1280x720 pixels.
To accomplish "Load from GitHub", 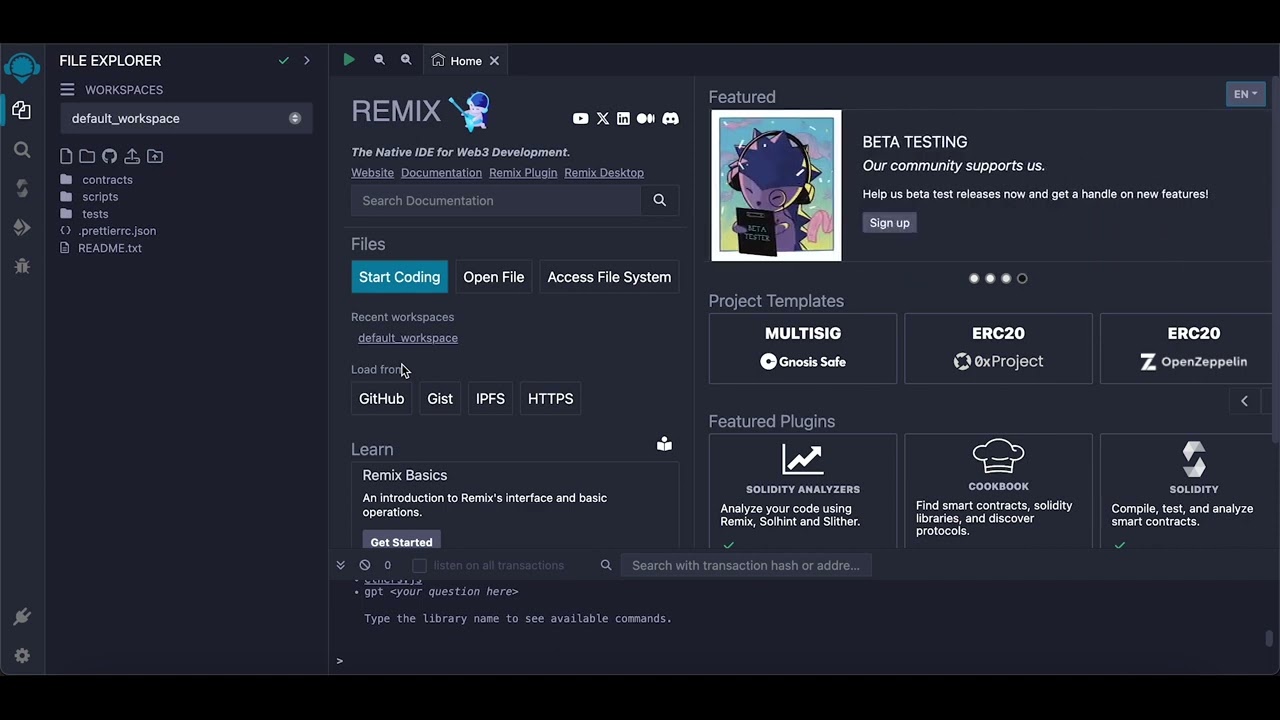I will pyautogui.click(x=381, y=398).
